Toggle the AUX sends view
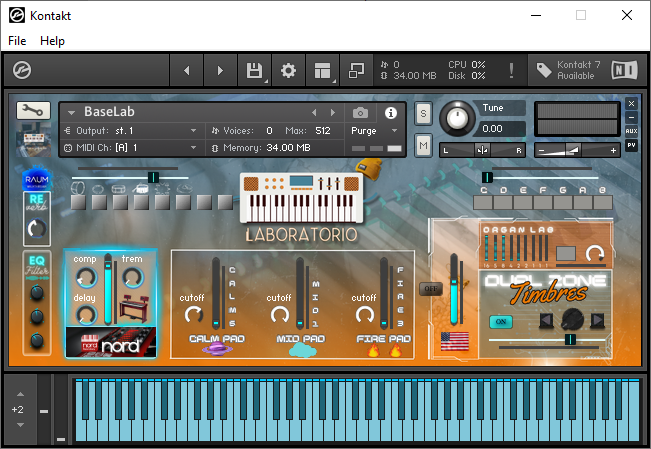 (x=631, y=131)
